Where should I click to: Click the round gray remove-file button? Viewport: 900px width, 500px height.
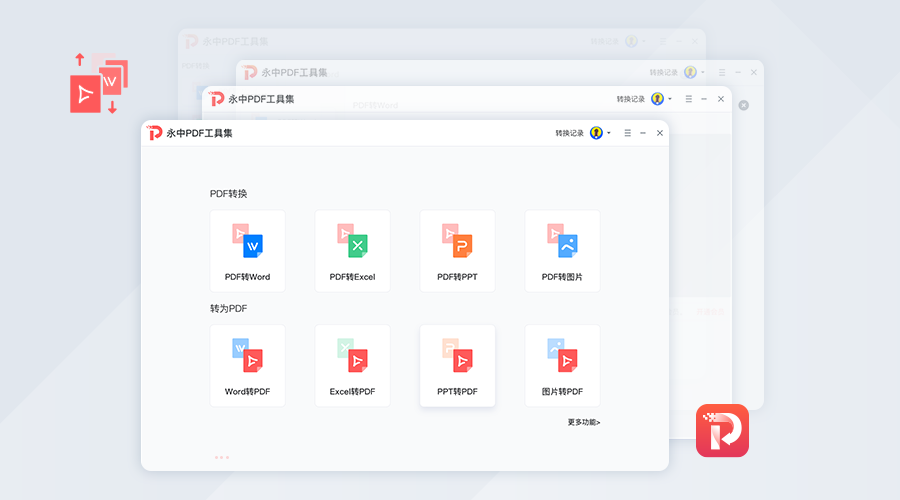click(743, 106)
